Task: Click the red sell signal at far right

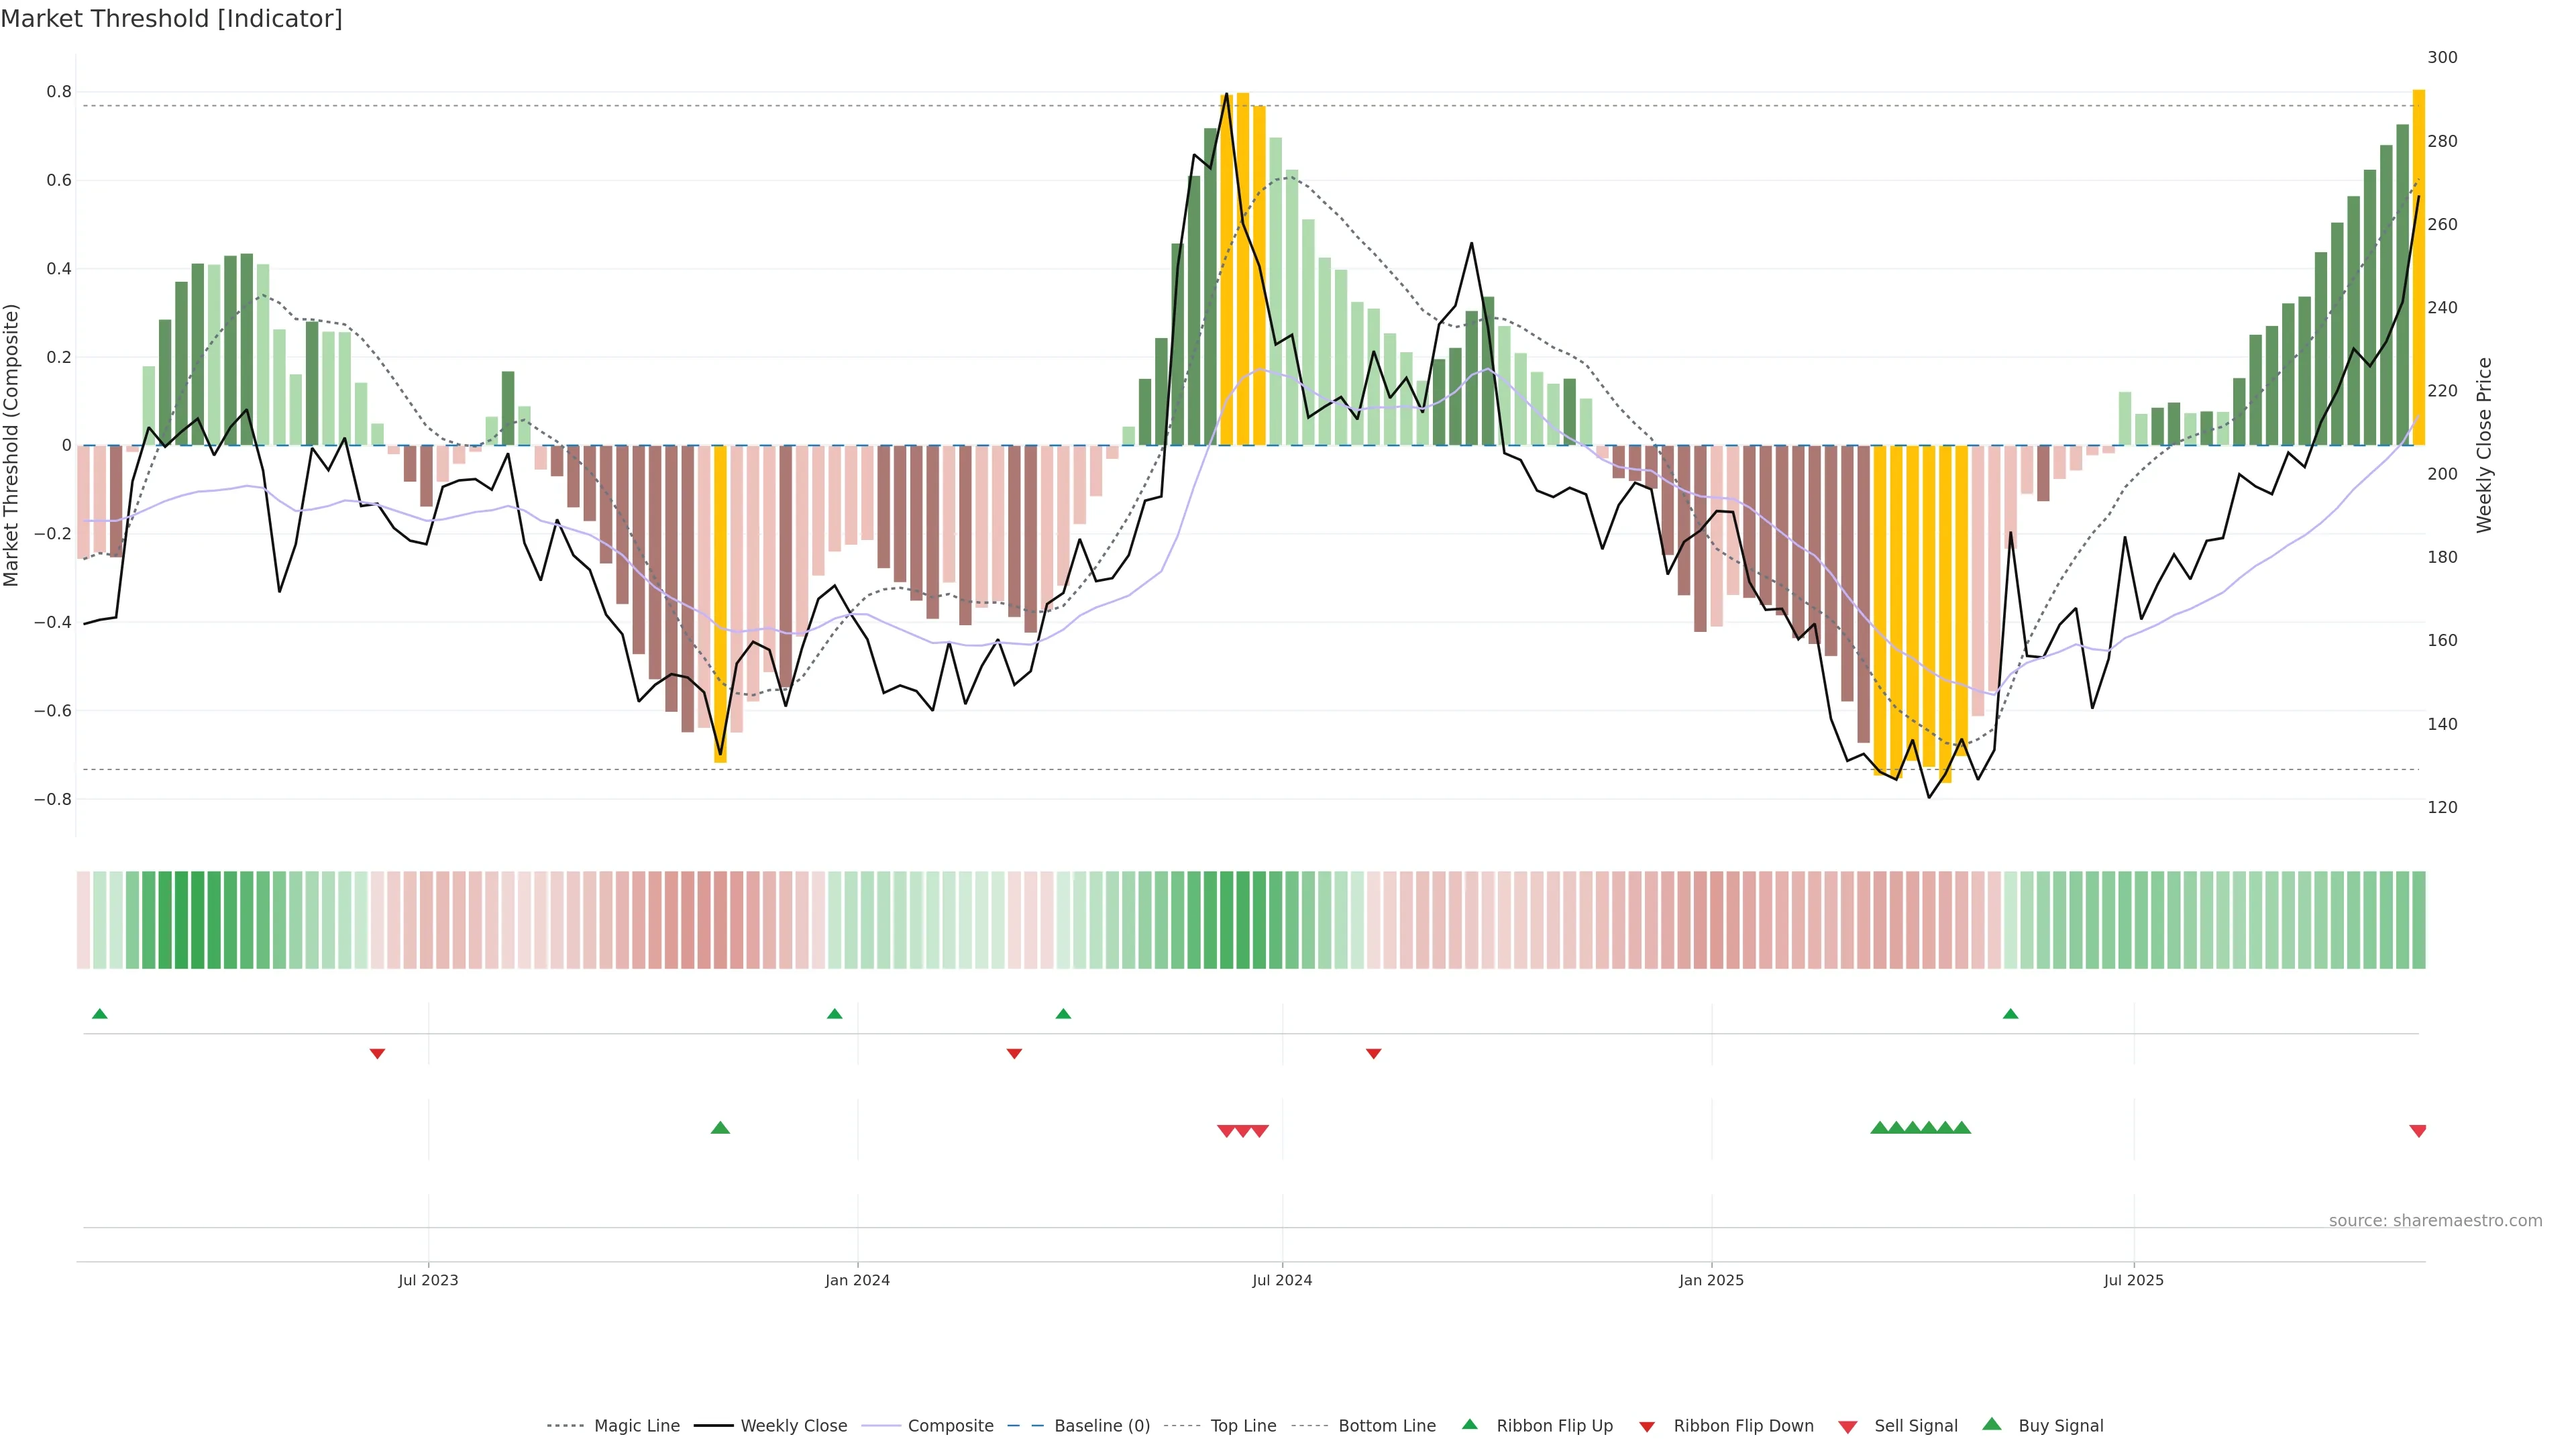Action: (2417, 1131)
